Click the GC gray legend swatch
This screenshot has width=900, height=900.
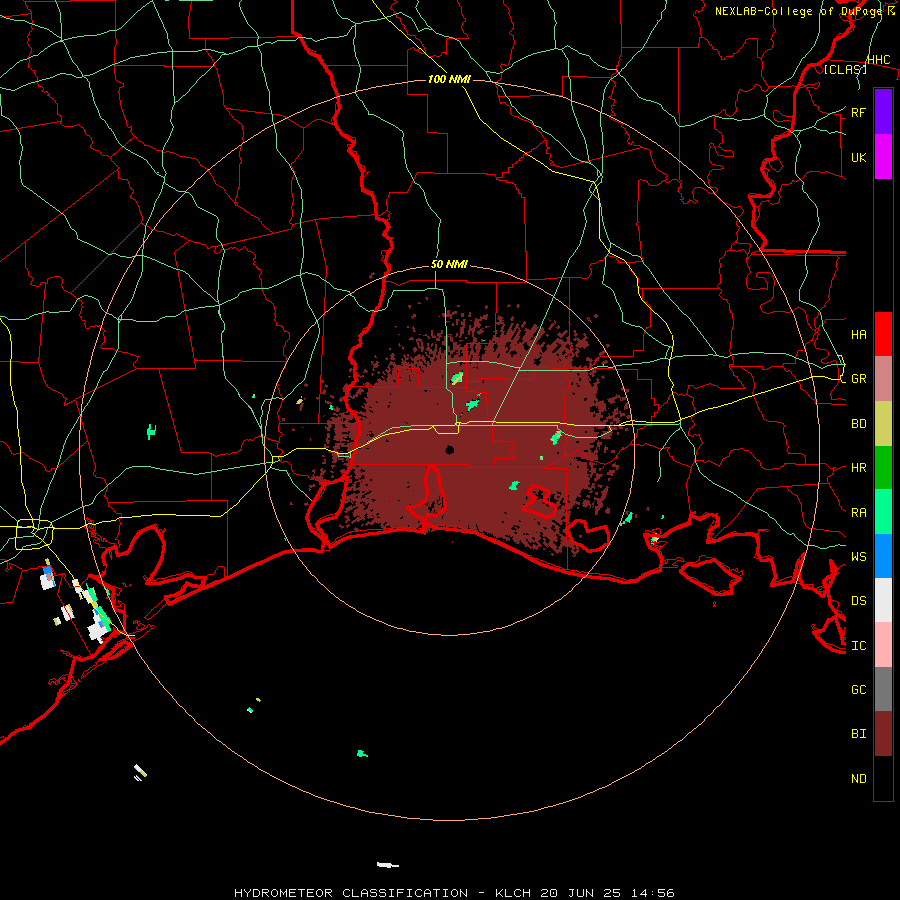(x=883, y=689)
